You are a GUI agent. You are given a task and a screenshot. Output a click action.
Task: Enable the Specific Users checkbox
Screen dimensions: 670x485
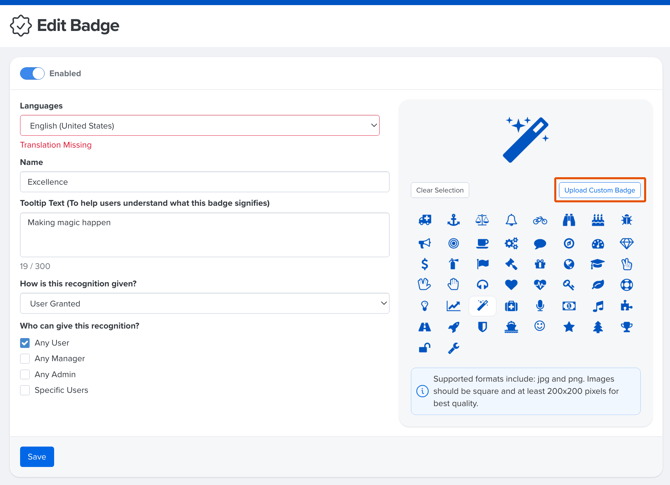click(25, 391)
